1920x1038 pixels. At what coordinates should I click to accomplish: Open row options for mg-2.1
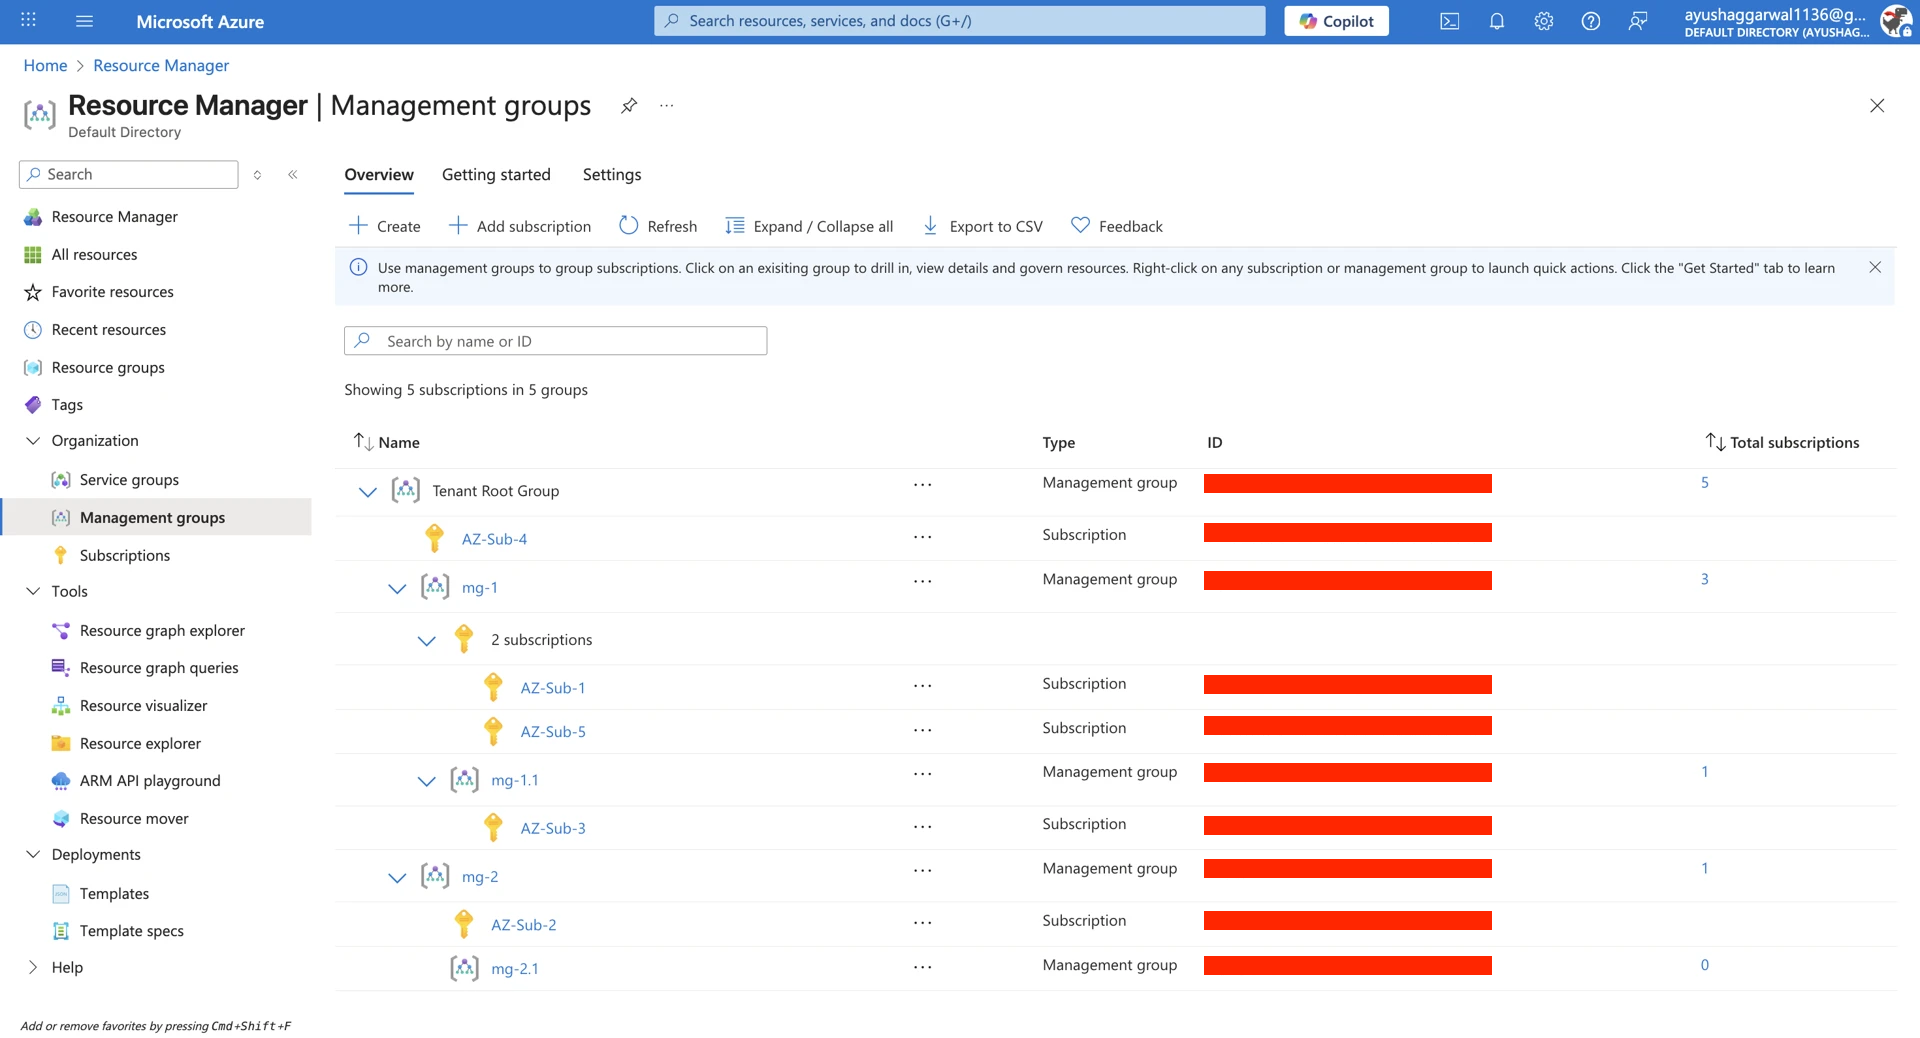tap(922, 967)
